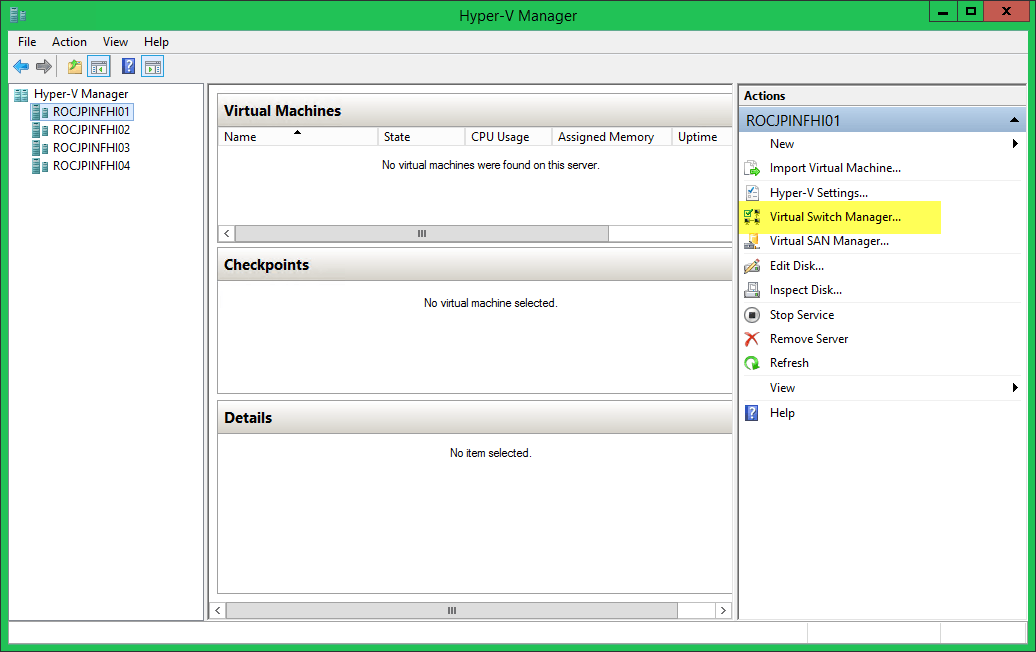Toggle the Show/Hide Action Pane toolbar icon
The width and height of the screenshot is (1036, 652).
coord(153,66)
